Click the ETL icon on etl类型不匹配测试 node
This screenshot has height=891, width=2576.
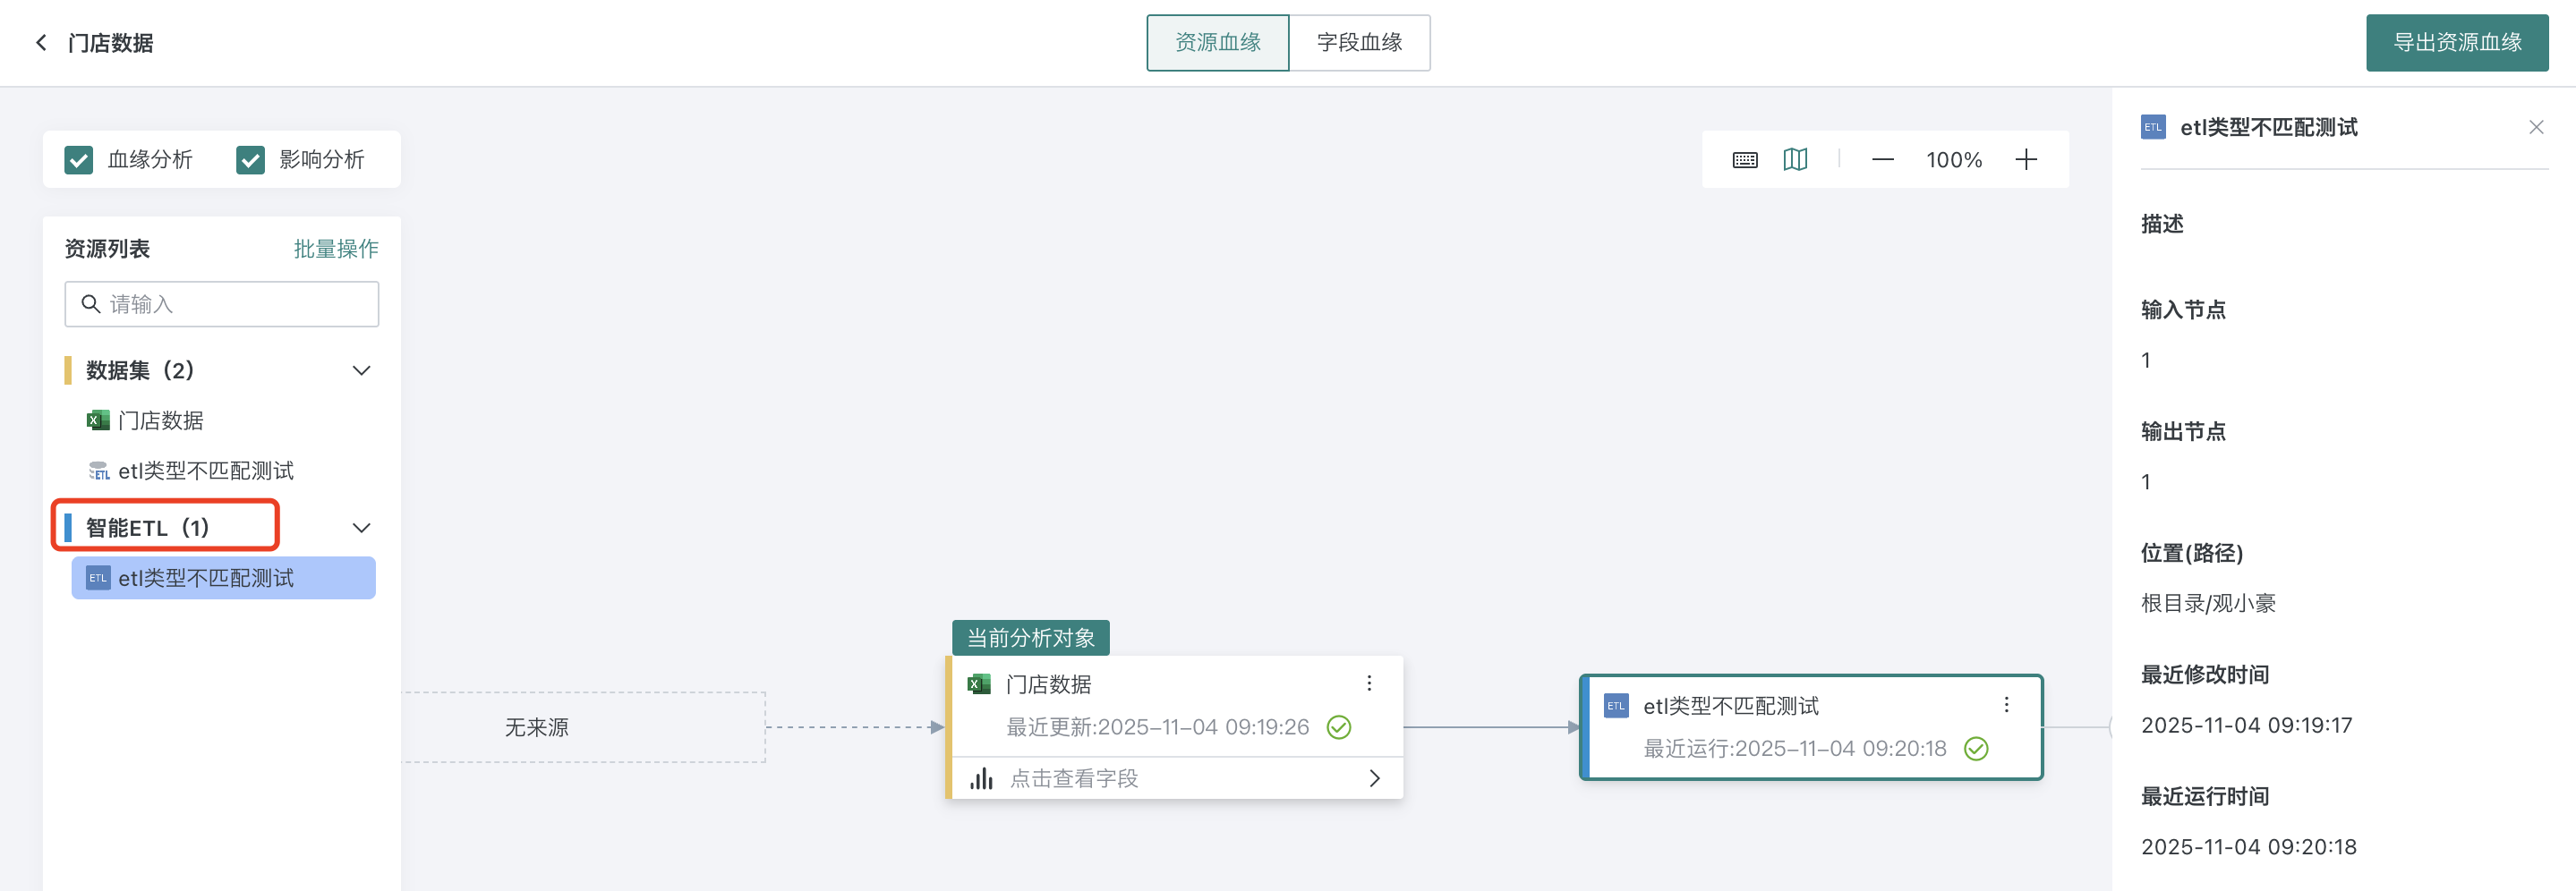tap(1616, 705)
